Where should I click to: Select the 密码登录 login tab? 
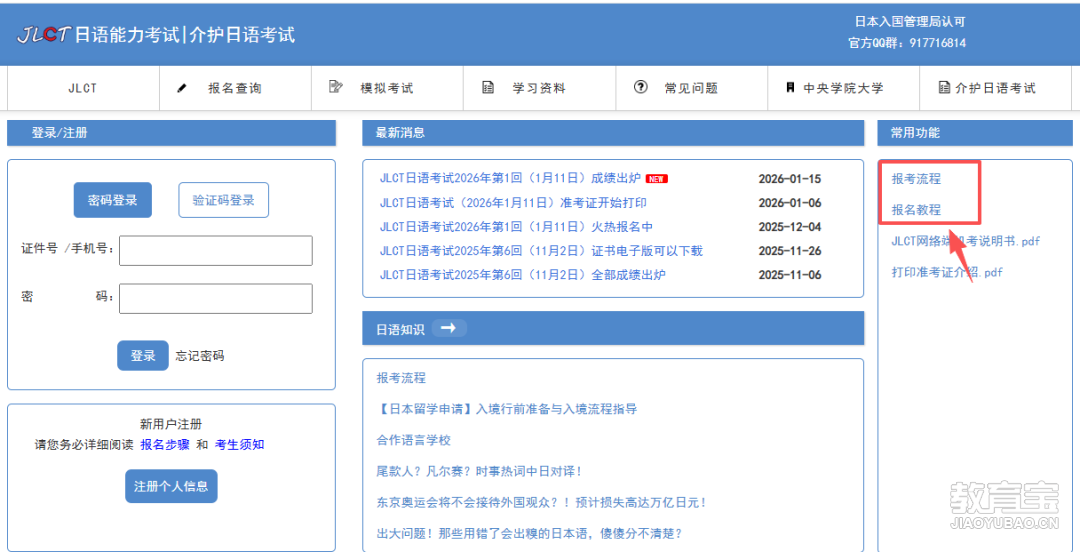113,200
